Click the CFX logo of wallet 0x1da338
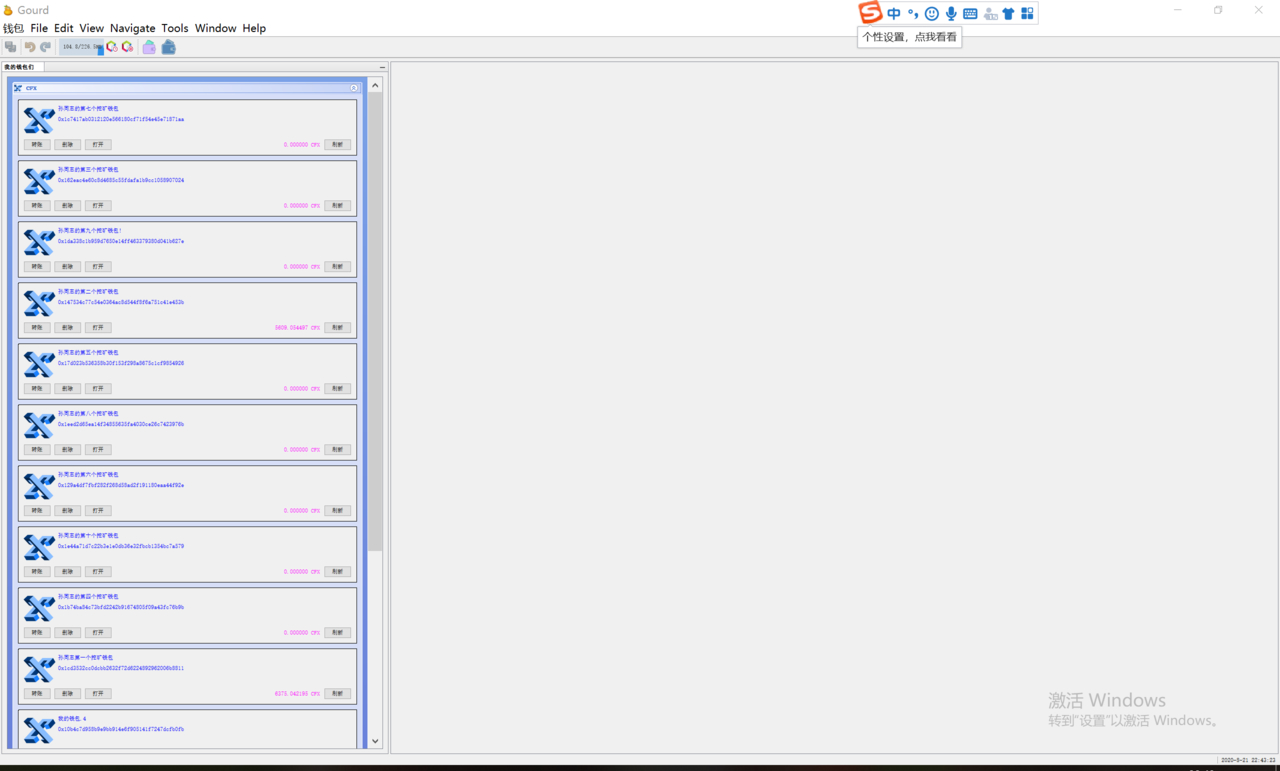Viewport: 1280px width, 771px height. (39, 242)
